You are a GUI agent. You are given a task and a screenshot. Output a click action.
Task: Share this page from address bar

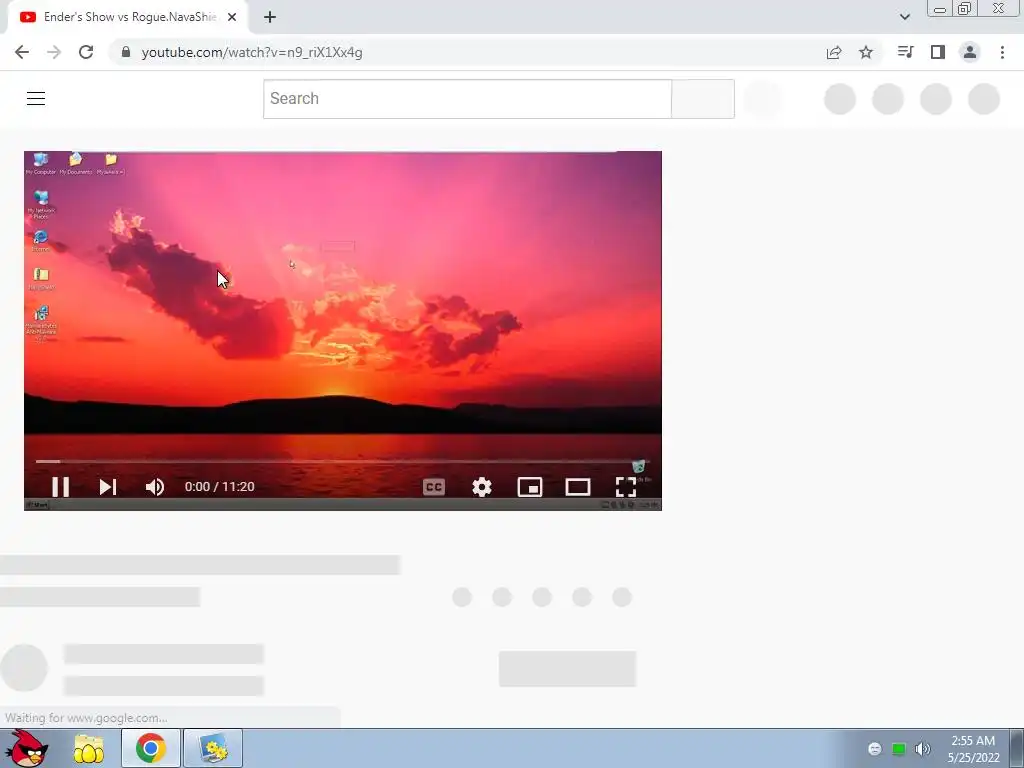834,52
